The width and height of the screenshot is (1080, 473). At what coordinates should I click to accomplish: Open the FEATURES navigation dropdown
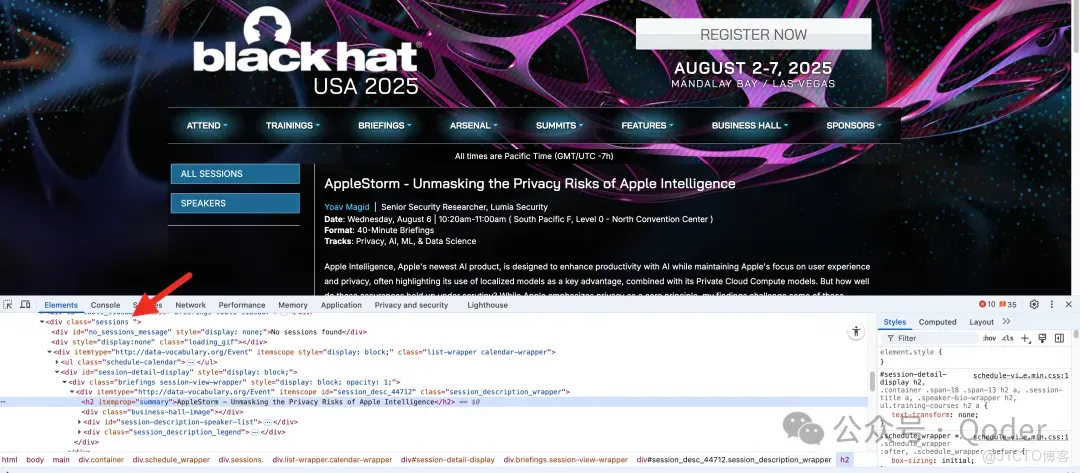pyautogui.click(x=647, y=125)
